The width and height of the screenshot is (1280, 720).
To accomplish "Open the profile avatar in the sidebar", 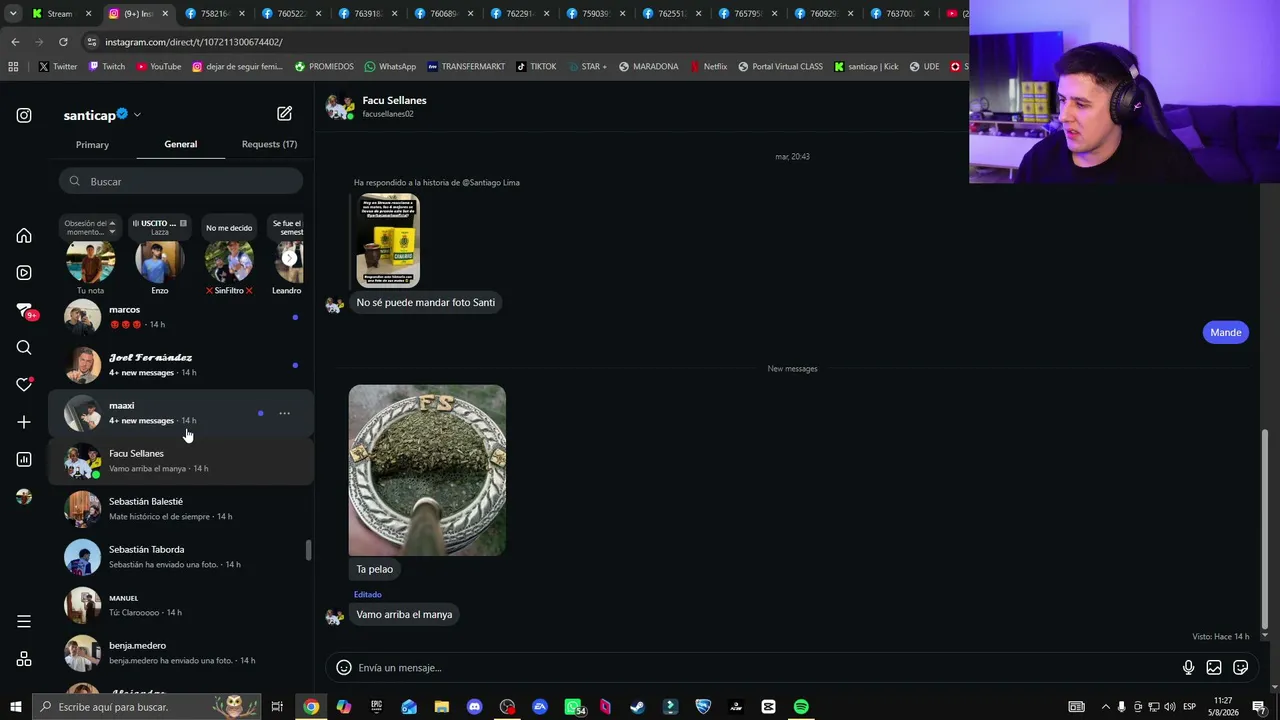I will pos(24,497).
